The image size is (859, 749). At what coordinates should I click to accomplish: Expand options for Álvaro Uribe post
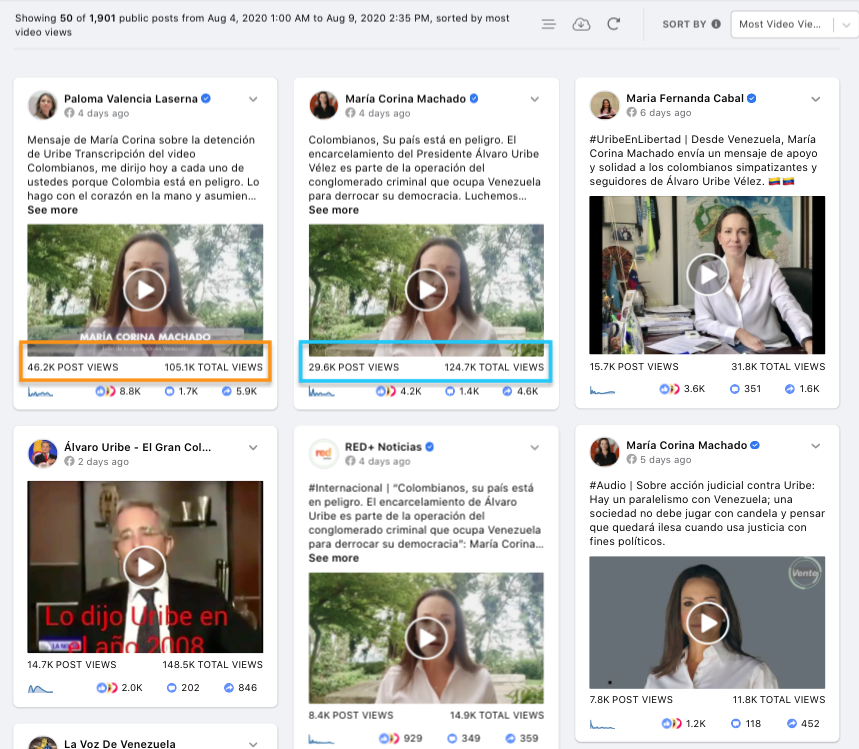253,448
